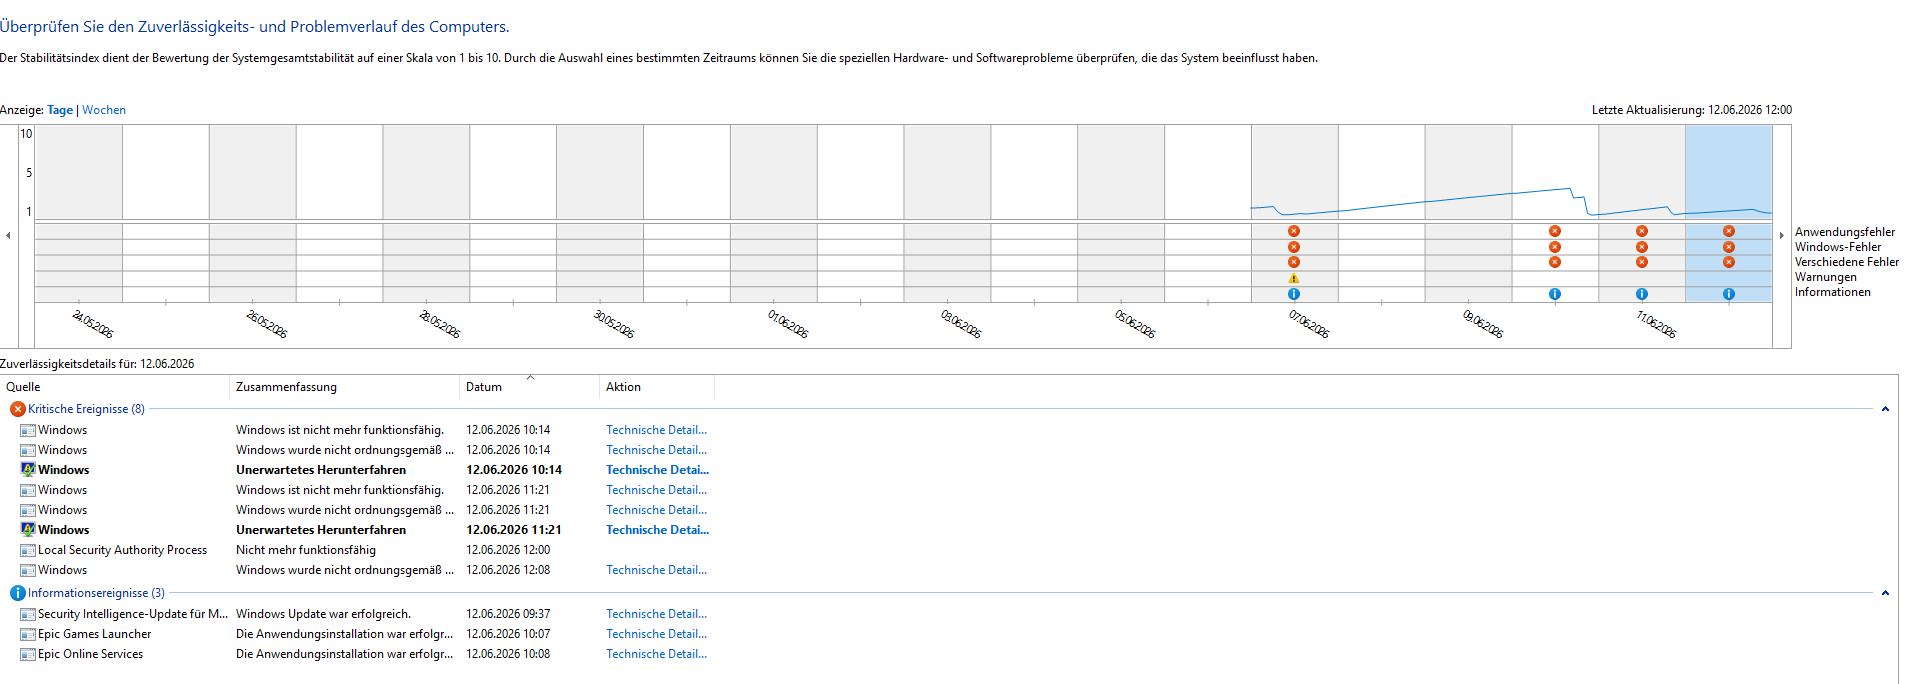
Task: Click the shield icon of the 10:14 Unerwartetes Herunterfahren row
Action: [28, 470]
